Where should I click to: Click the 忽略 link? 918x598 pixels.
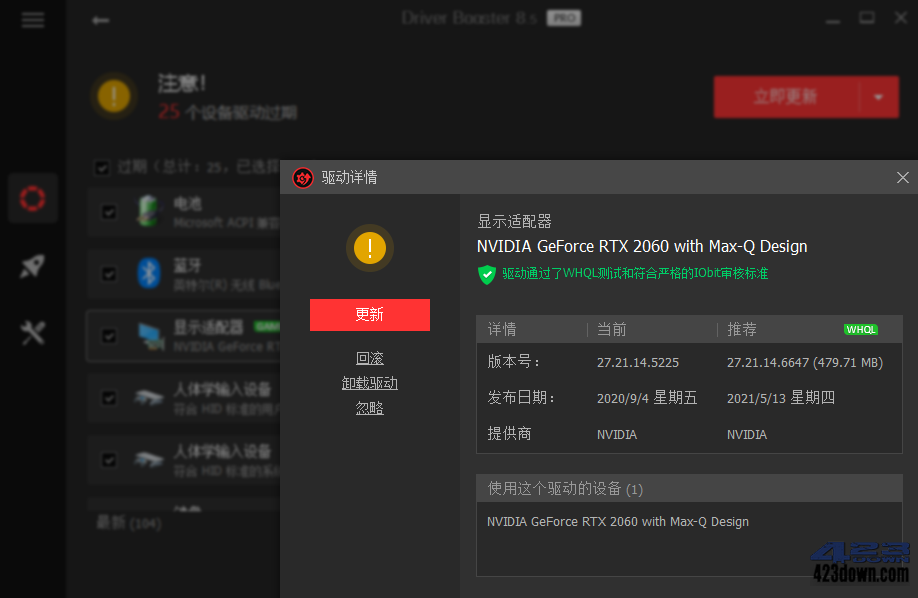click(370, 408)
